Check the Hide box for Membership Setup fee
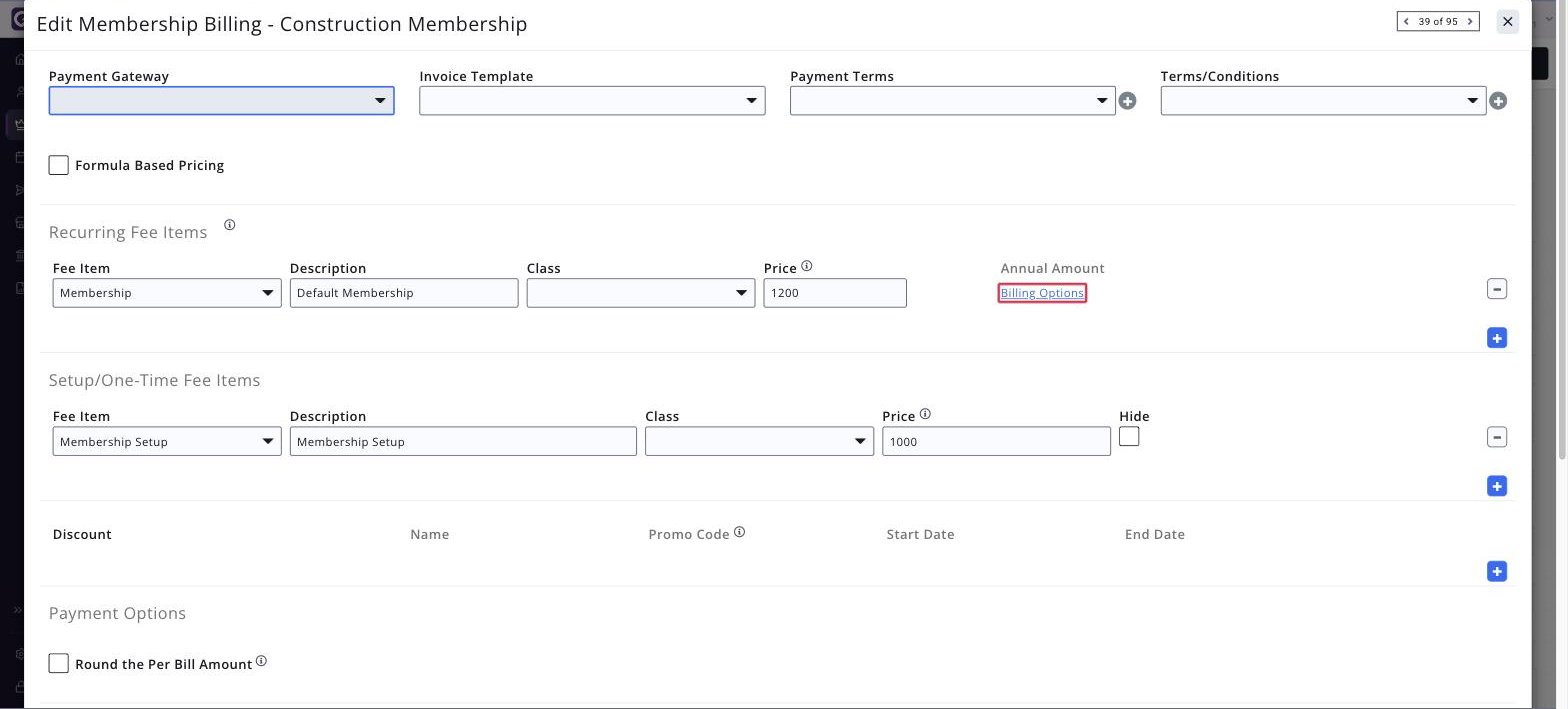This screenshot has width=1568, height=709. (x=1129, y=436)
